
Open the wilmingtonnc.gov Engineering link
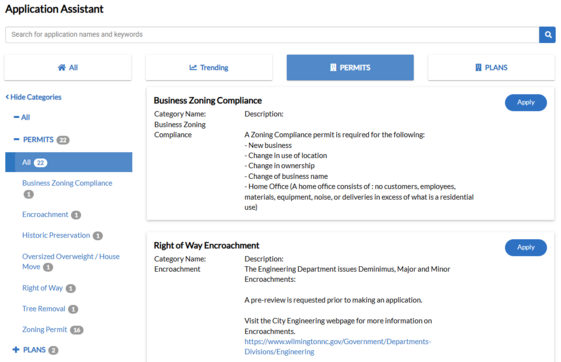[x=337, y=347]
